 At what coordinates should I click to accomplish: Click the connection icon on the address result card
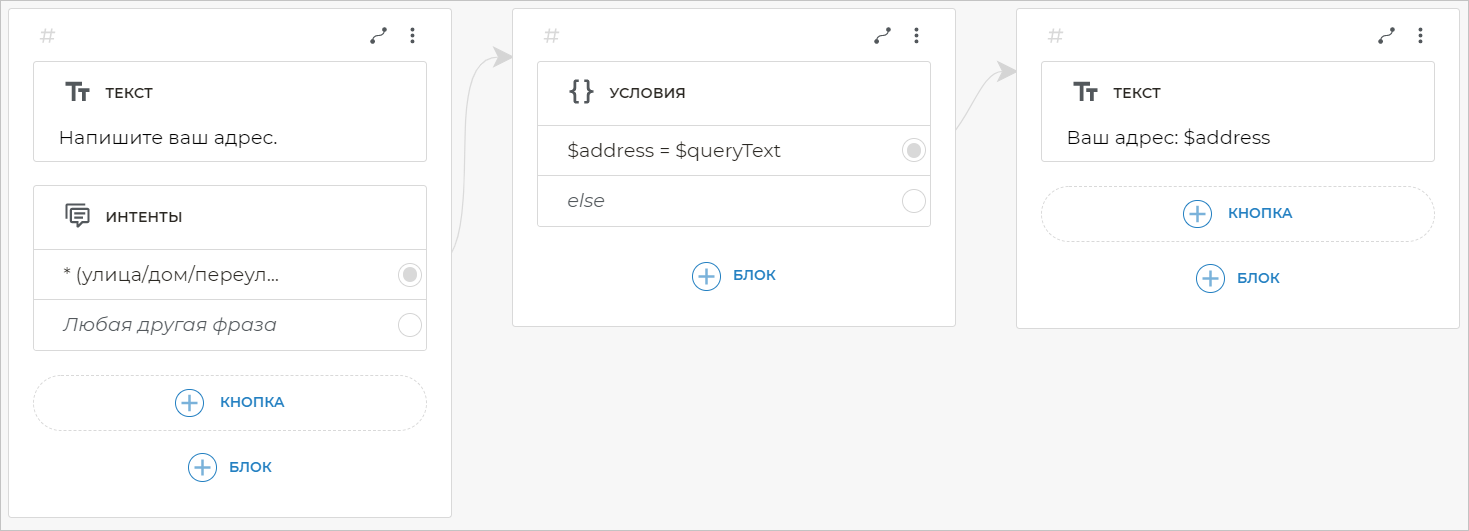pyautogui.click(x=1386, y=36)
